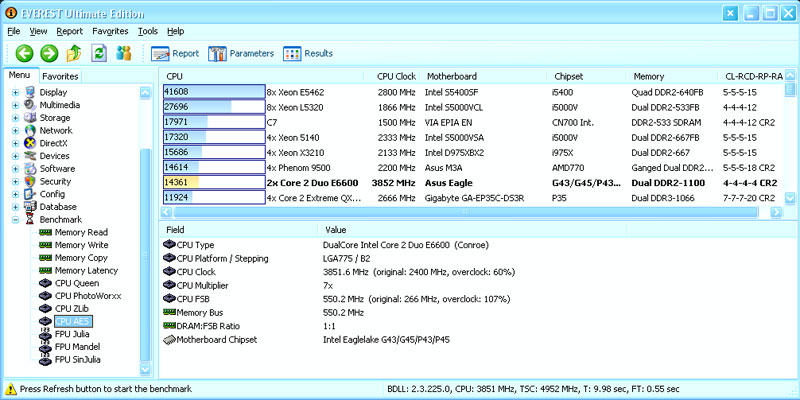Click the Up level arrow toolbar icon

point(74,53)
